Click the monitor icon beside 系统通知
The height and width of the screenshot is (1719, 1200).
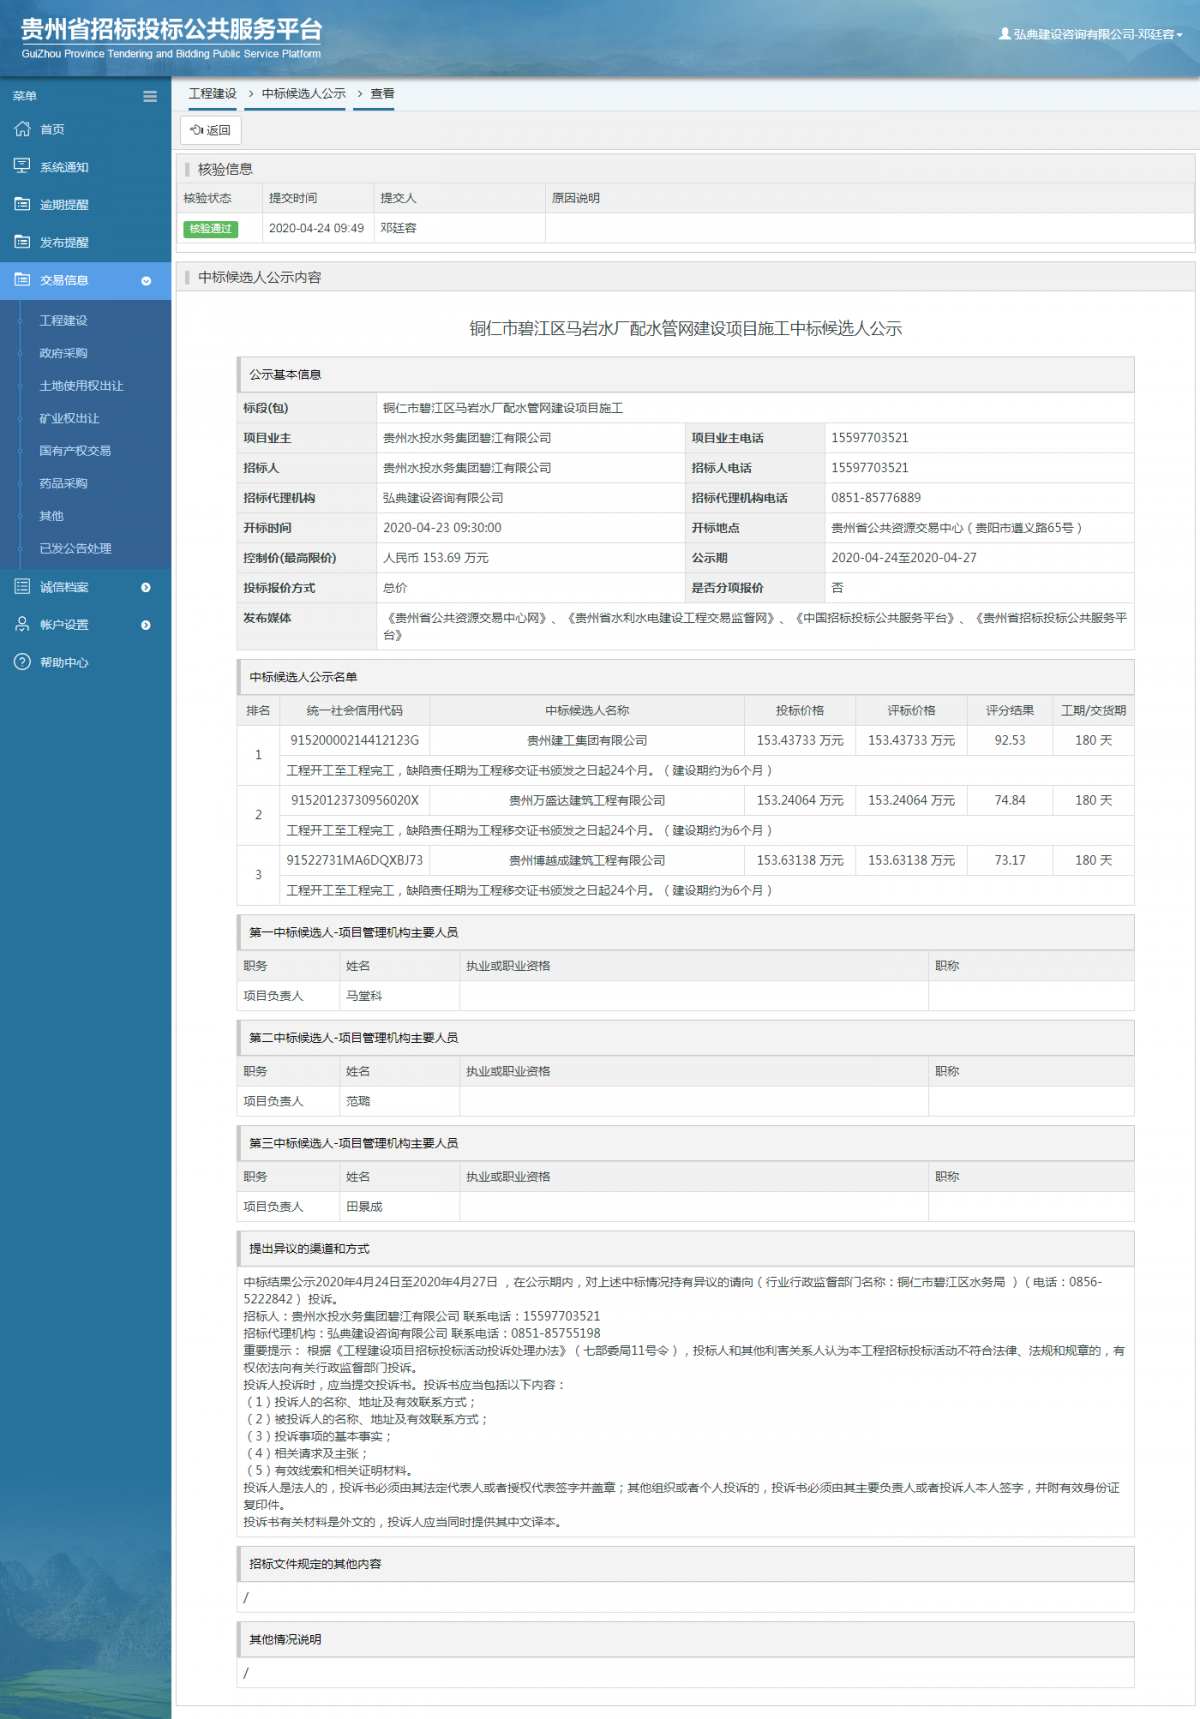22,166
